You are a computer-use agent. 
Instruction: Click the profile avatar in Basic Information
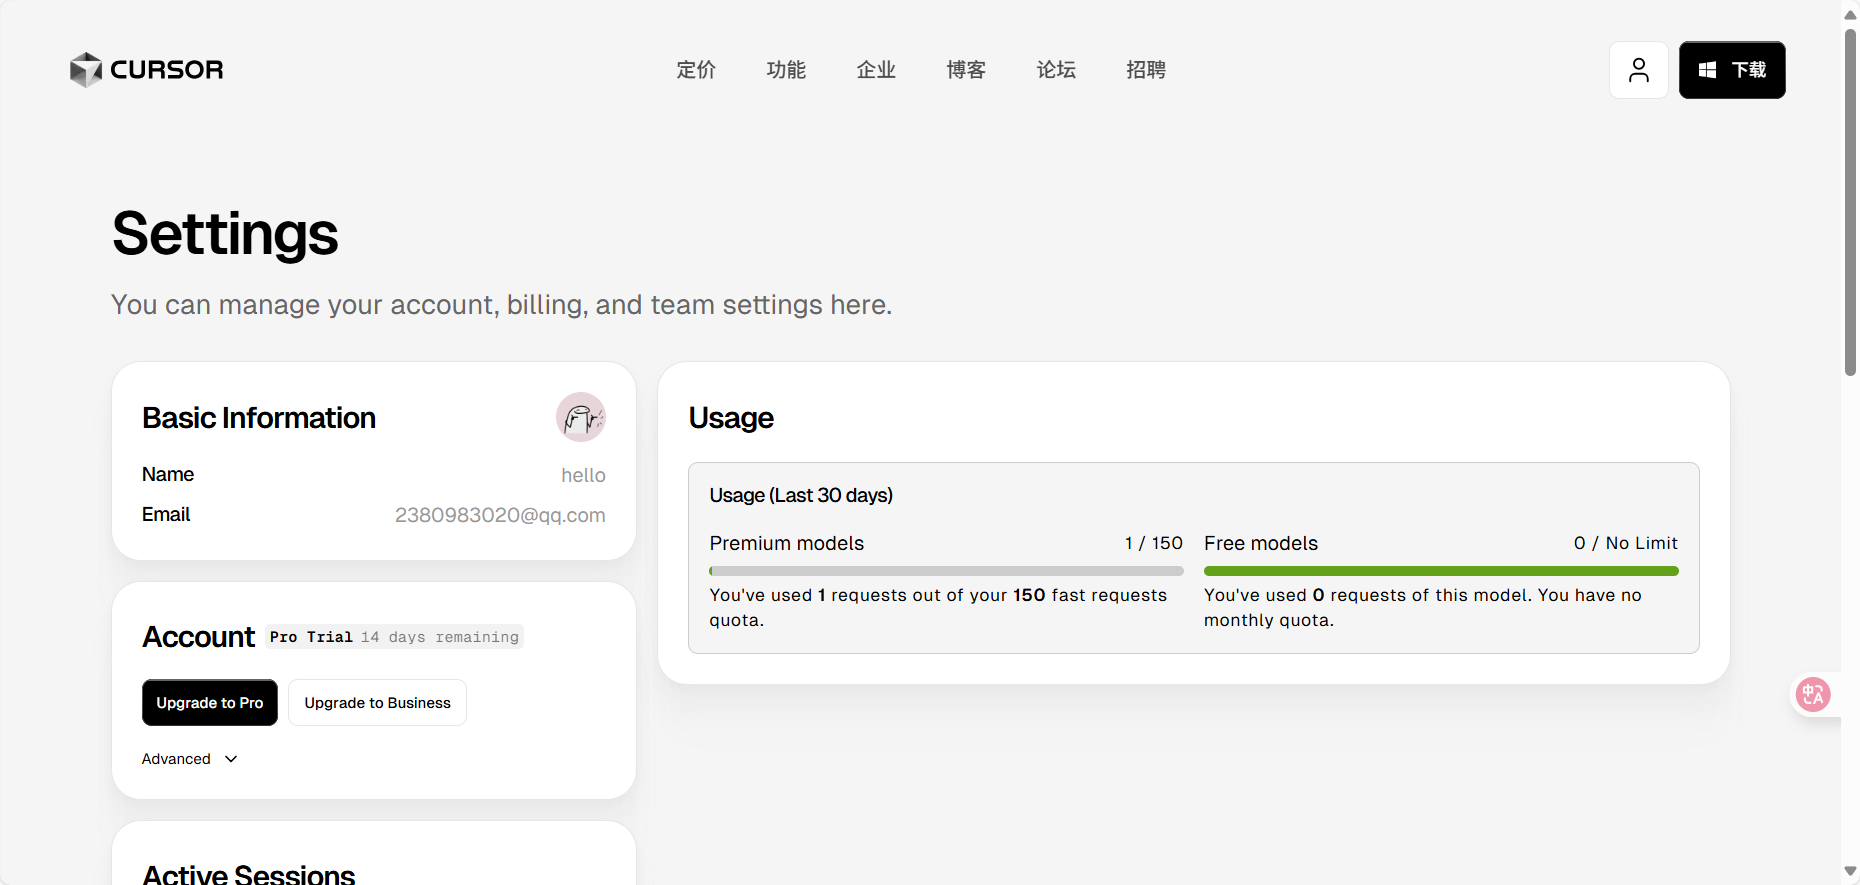tap(581, 417)
